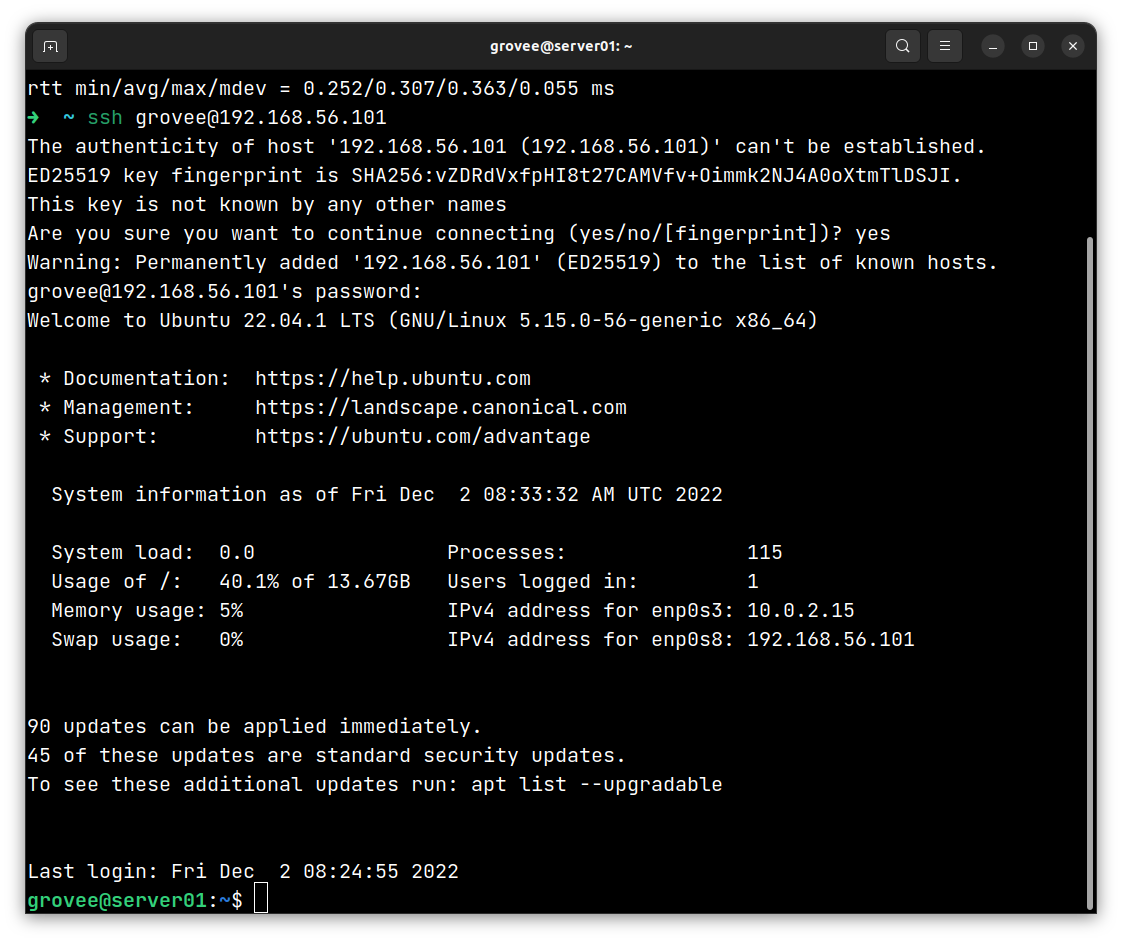Image resolution: width=1122 pixels, height=942 pixels.
Task: Click the enp0s3 address 10.0.2.15
Action: pyautogui.click(x=801, y=611)
